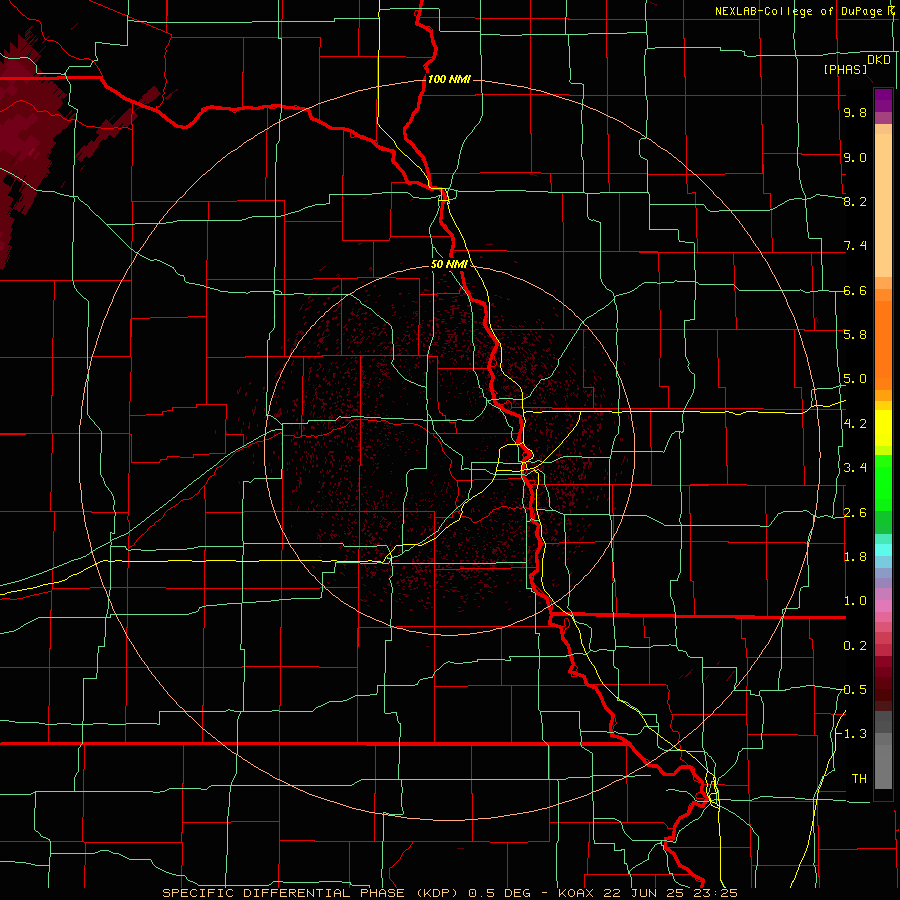Image resolution: width=900 pixels, height=900 pixels.
Task: Pick the pink segment of the color bar
Action: (883, 606)
